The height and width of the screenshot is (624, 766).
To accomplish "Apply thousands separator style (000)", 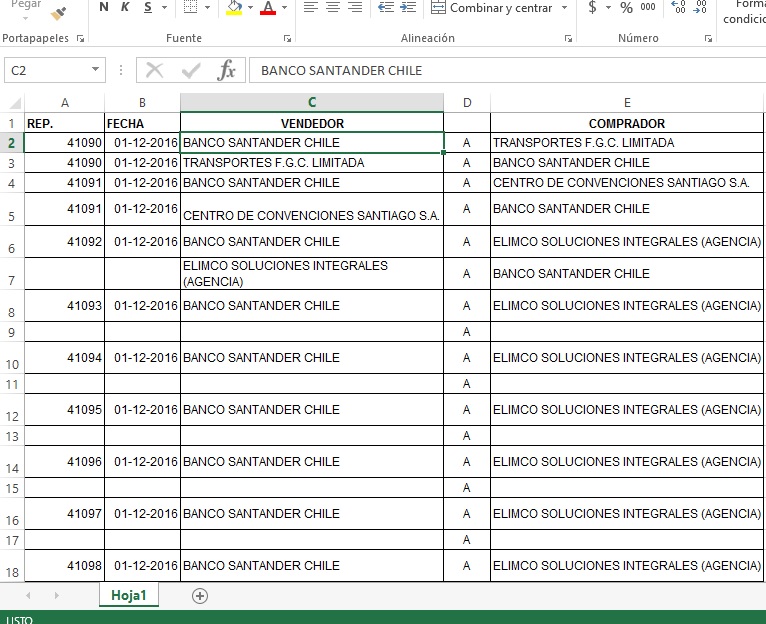I will (648, 7).
